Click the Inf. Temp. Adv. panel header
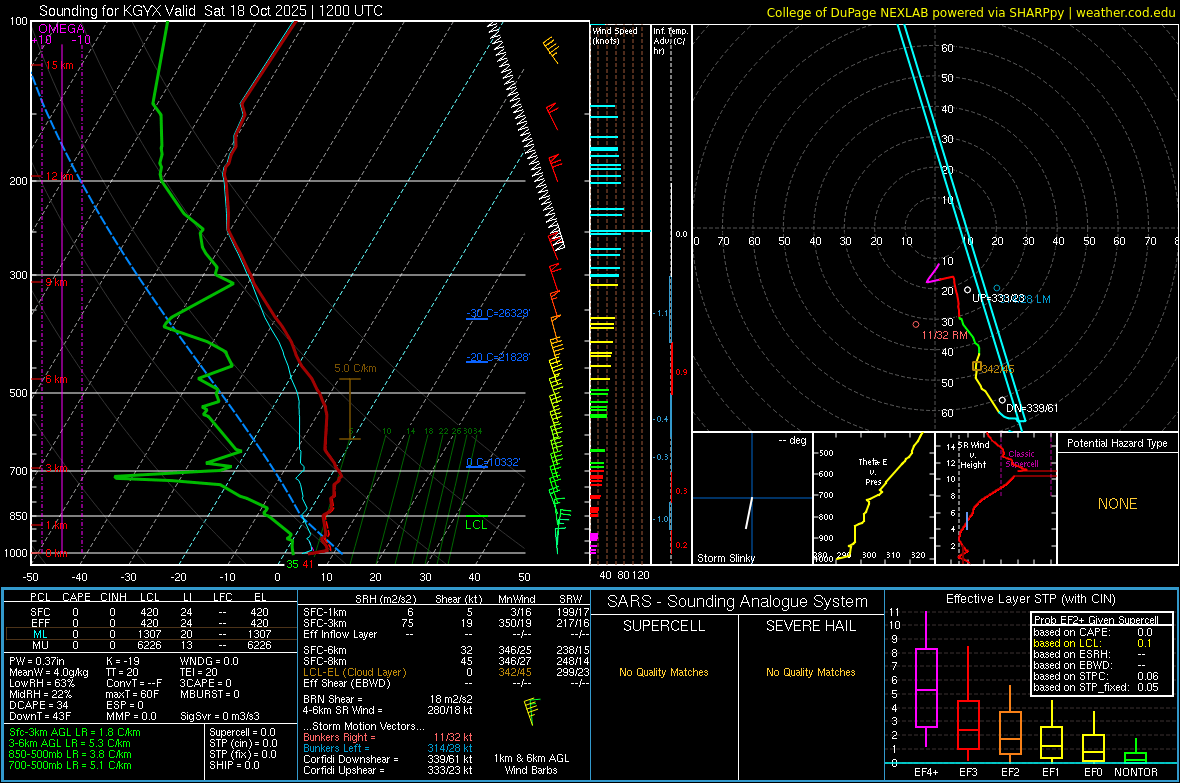Image resolution: width=1180 pixels, height=783 pixels. coord(670,40)
